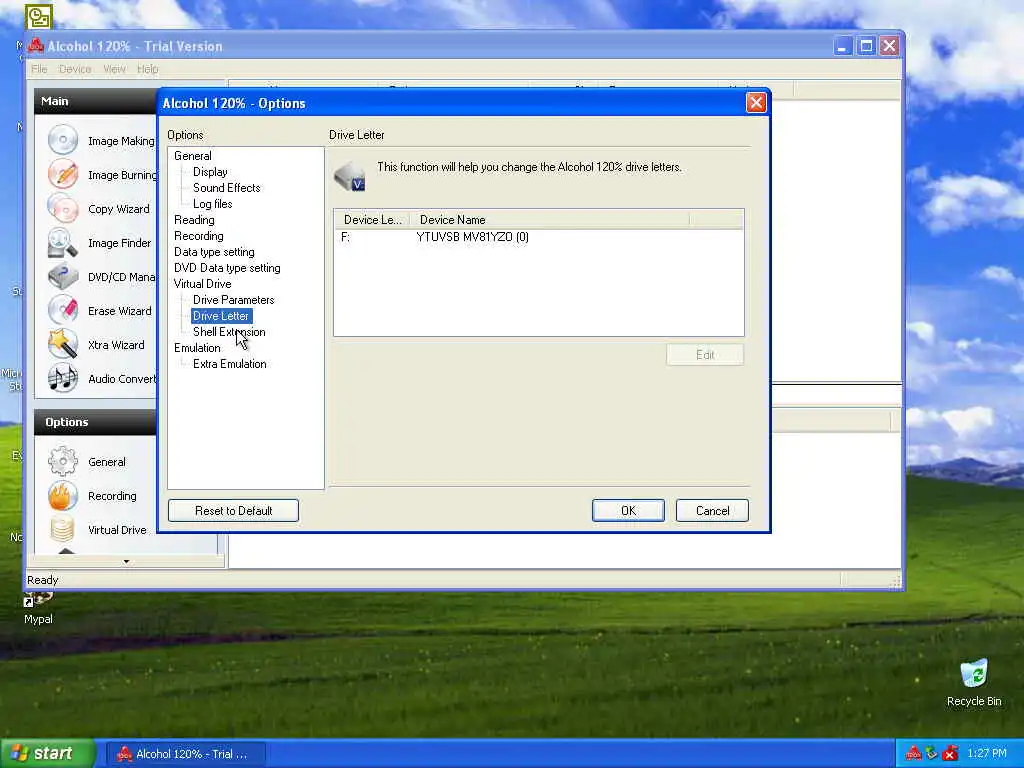Click desktop icon above Alcohol window title
This screenshot has width=1024, height=768.
tap(39, 16)
